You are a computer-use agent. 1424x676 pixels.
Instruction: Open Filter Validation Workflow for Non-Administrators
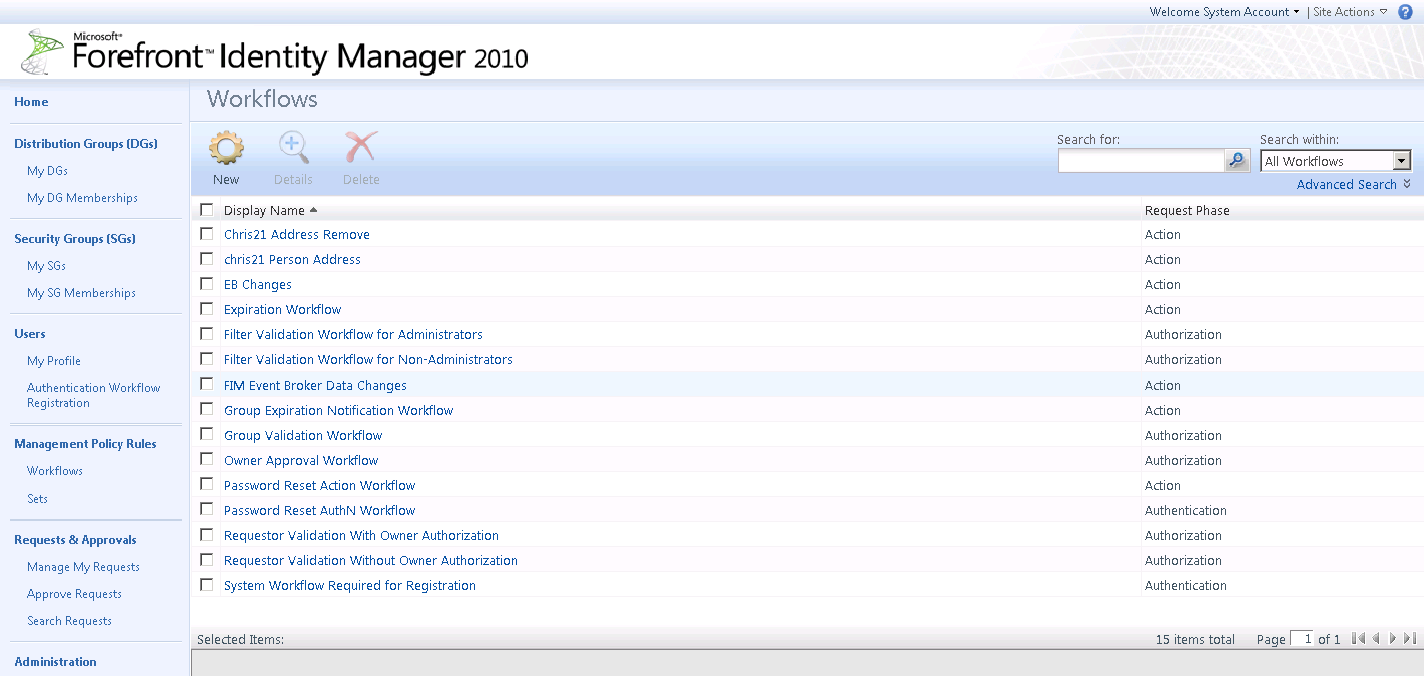(368, 360)
